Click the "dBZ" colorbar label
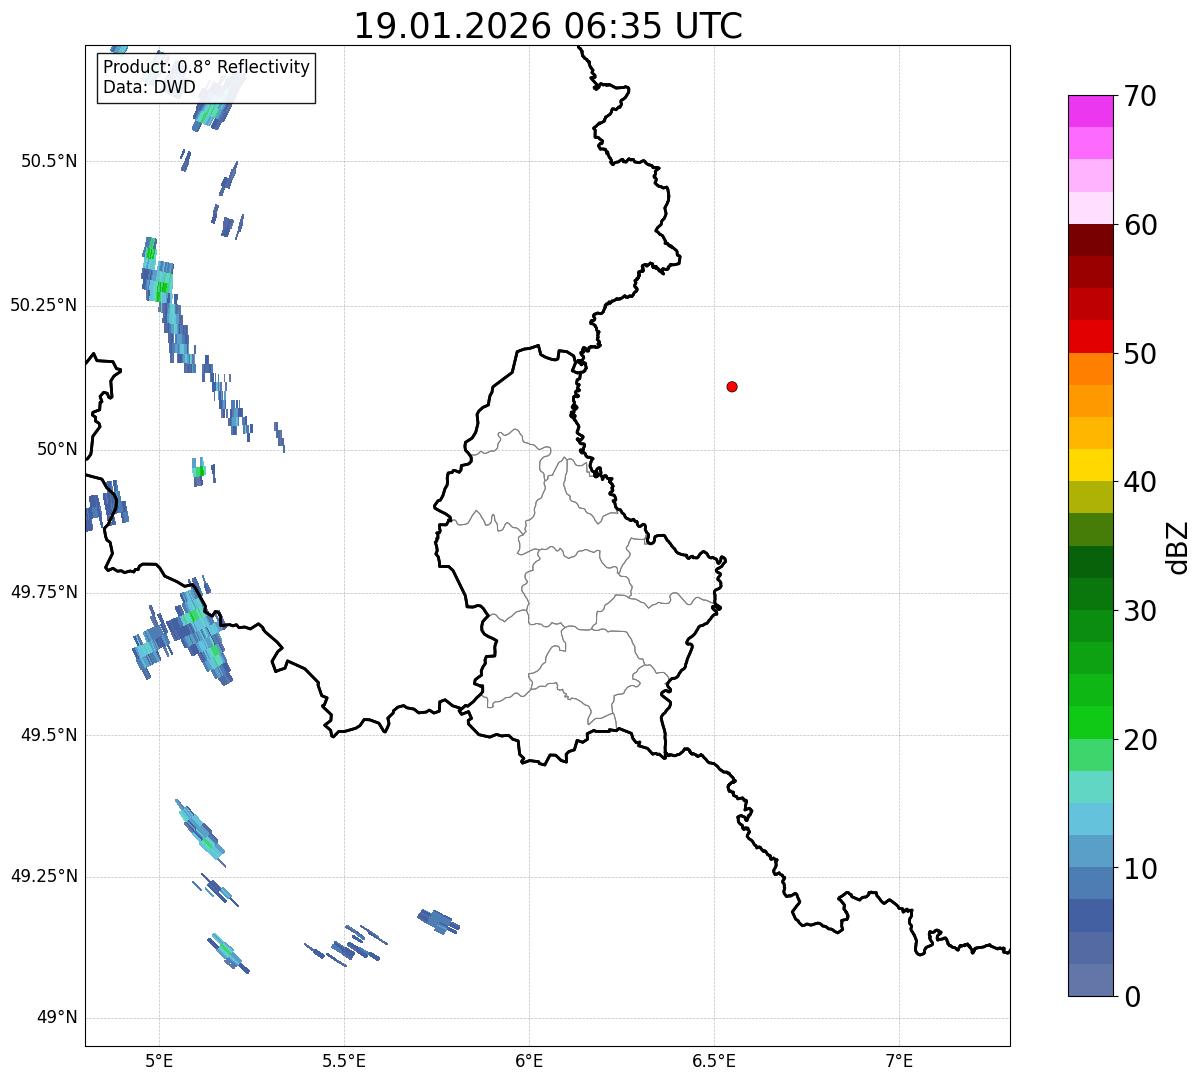This screenshot has width=1202, height=1081. pyautogui.click(x=1178, y=546)
